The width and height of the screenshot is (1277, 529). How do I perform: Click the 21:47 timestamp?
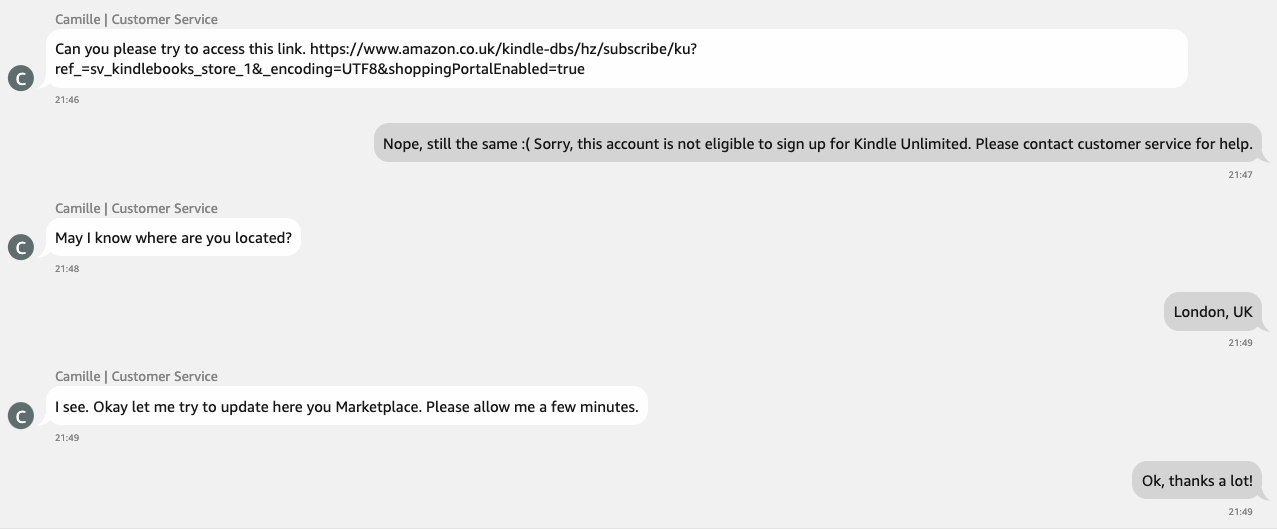[x=1240, y=174]
